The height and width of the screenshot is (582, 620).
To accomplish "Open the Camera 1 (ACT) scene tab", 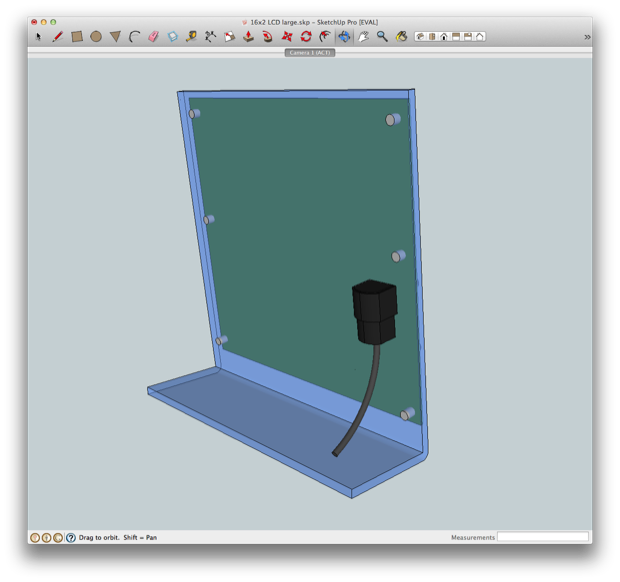I will point(310,53).
